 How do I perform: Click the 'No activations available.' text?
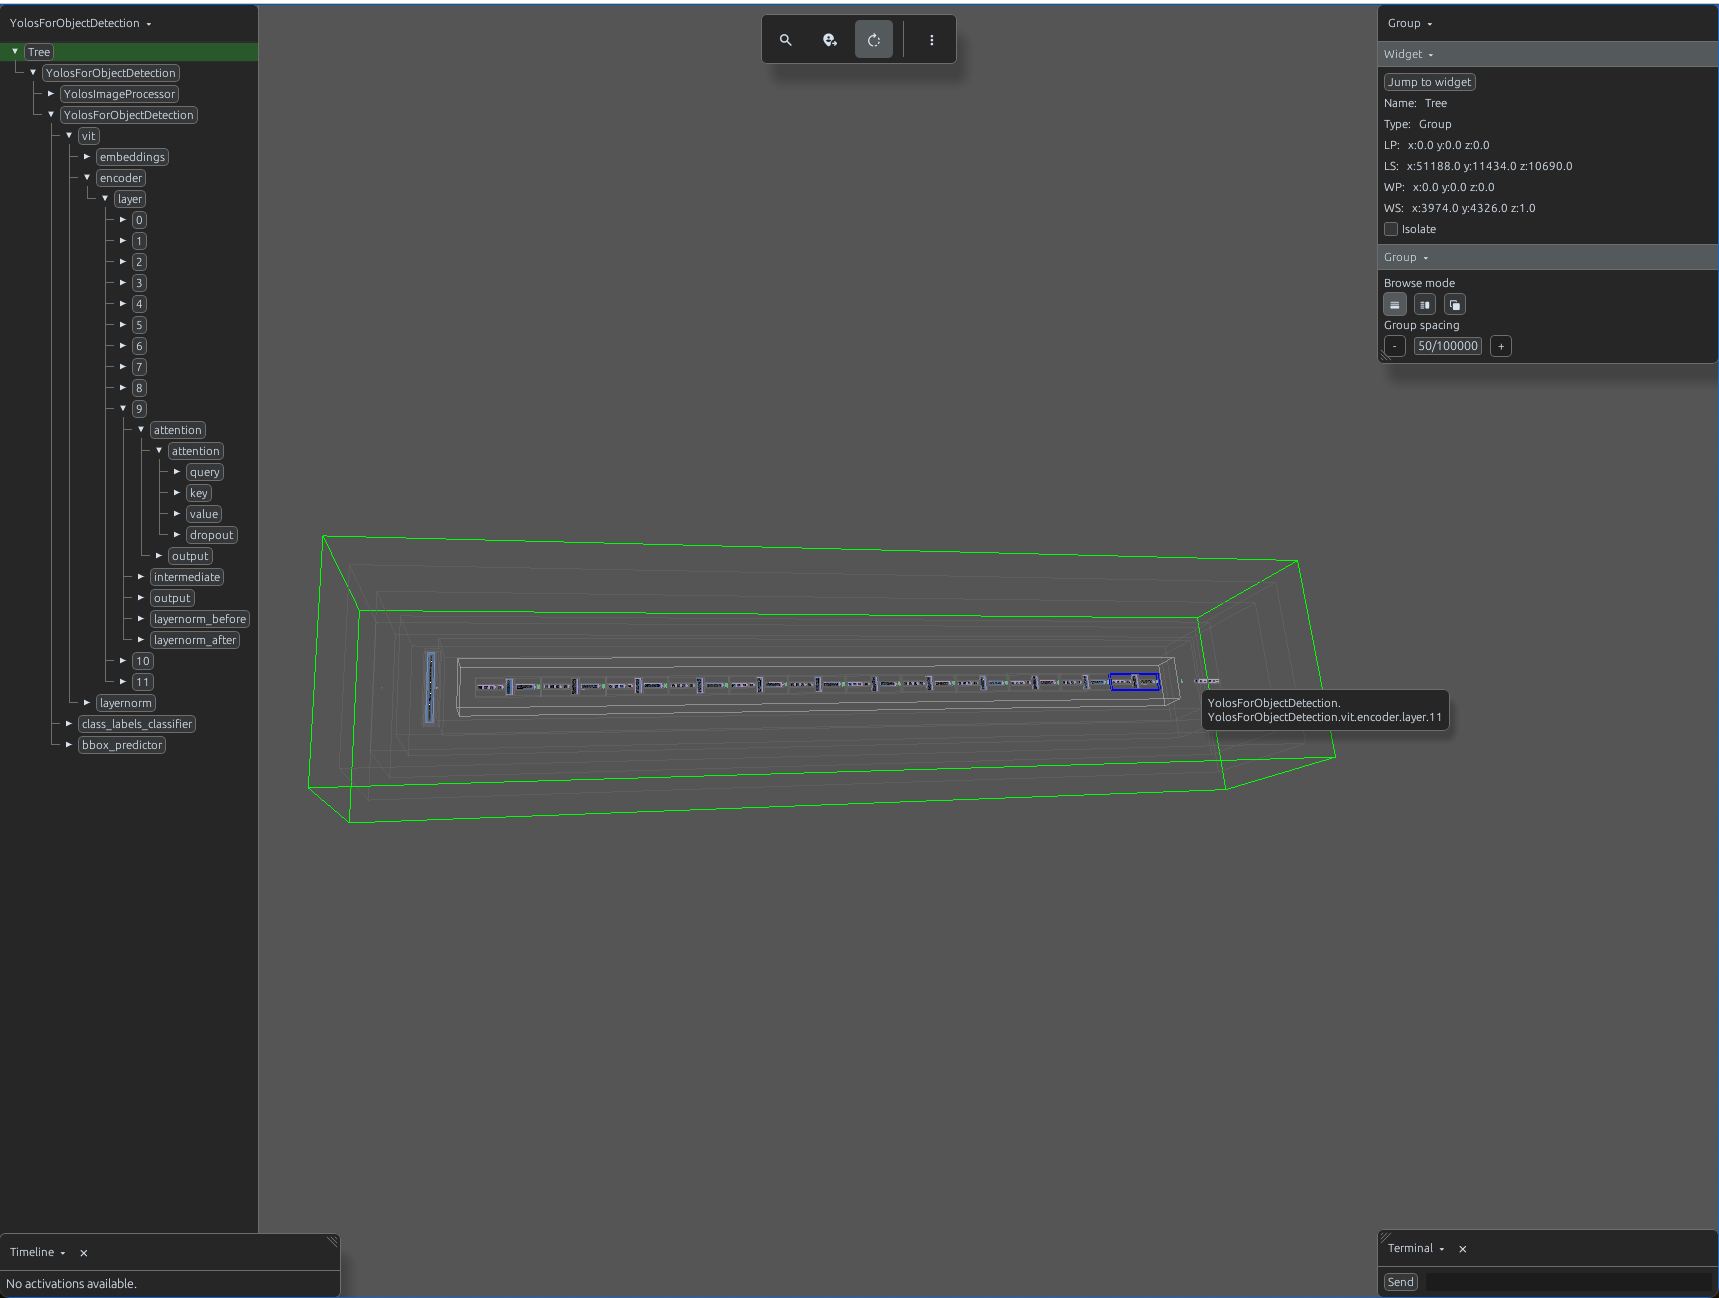click(x=71, y=1284)
